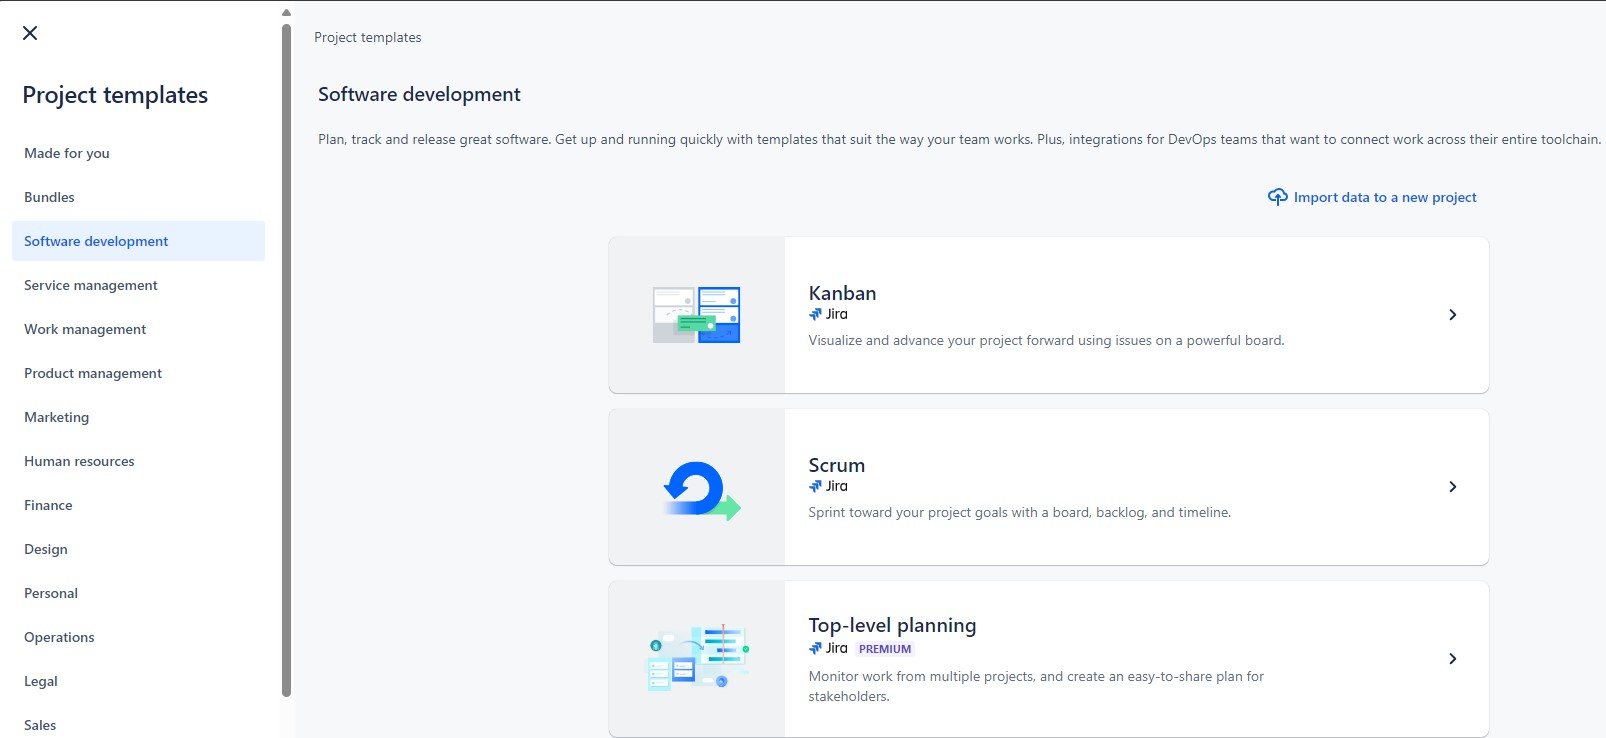Click the Project templates breadcrumb
1606x738 pixels.
click(367, 37)
